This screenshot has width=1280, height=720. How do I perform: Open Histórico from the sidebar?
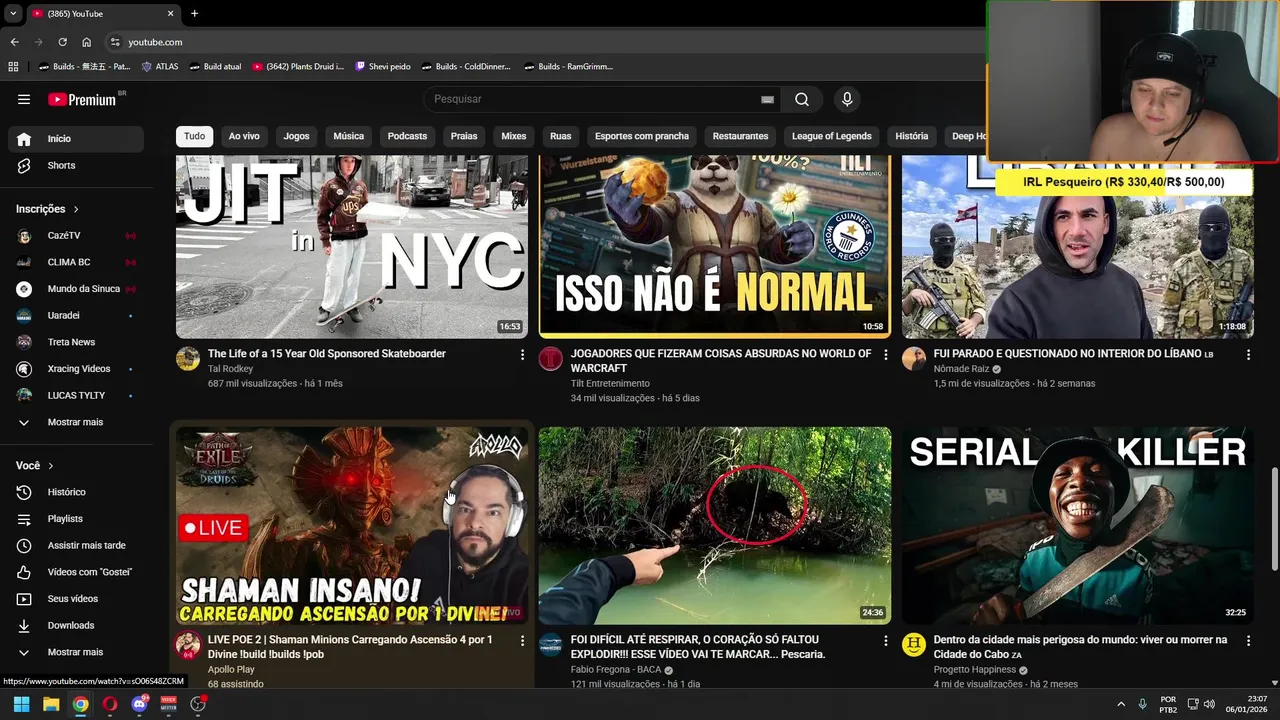(76, 492)
